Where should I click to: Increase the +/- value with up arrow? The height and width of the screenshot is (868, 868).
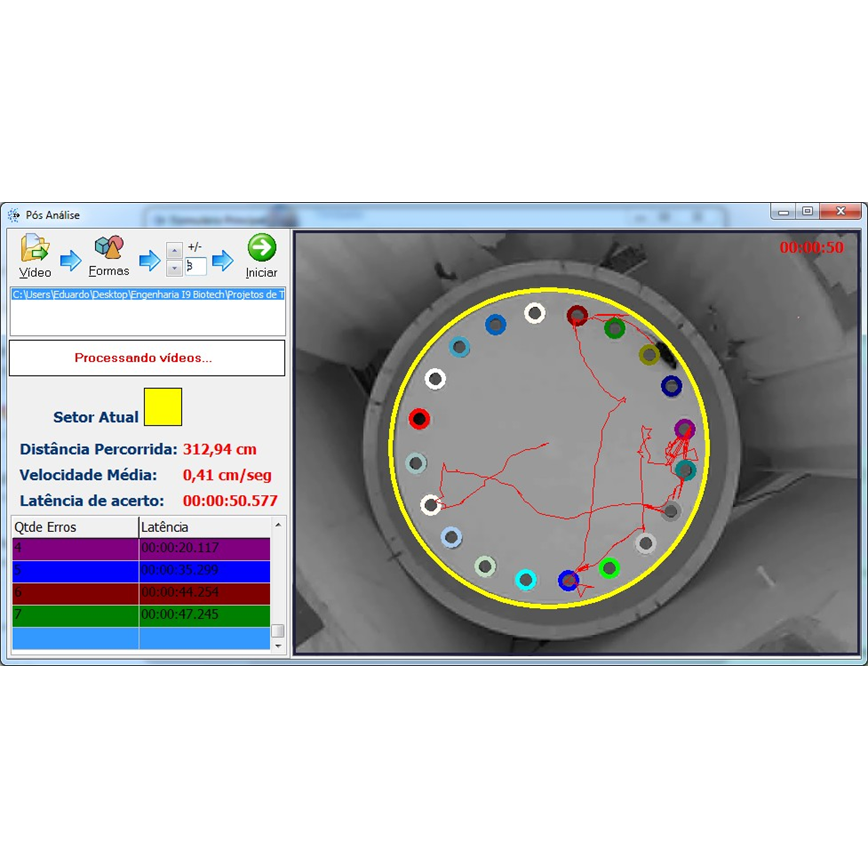point(174,251)
